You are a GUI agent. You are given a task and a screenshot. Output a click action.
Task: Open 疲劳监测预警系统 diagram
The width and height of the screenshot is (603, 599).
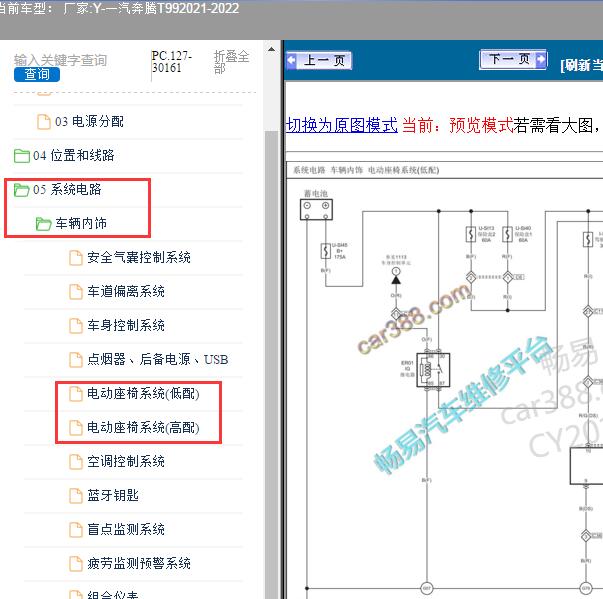click(x=139, y=563)
